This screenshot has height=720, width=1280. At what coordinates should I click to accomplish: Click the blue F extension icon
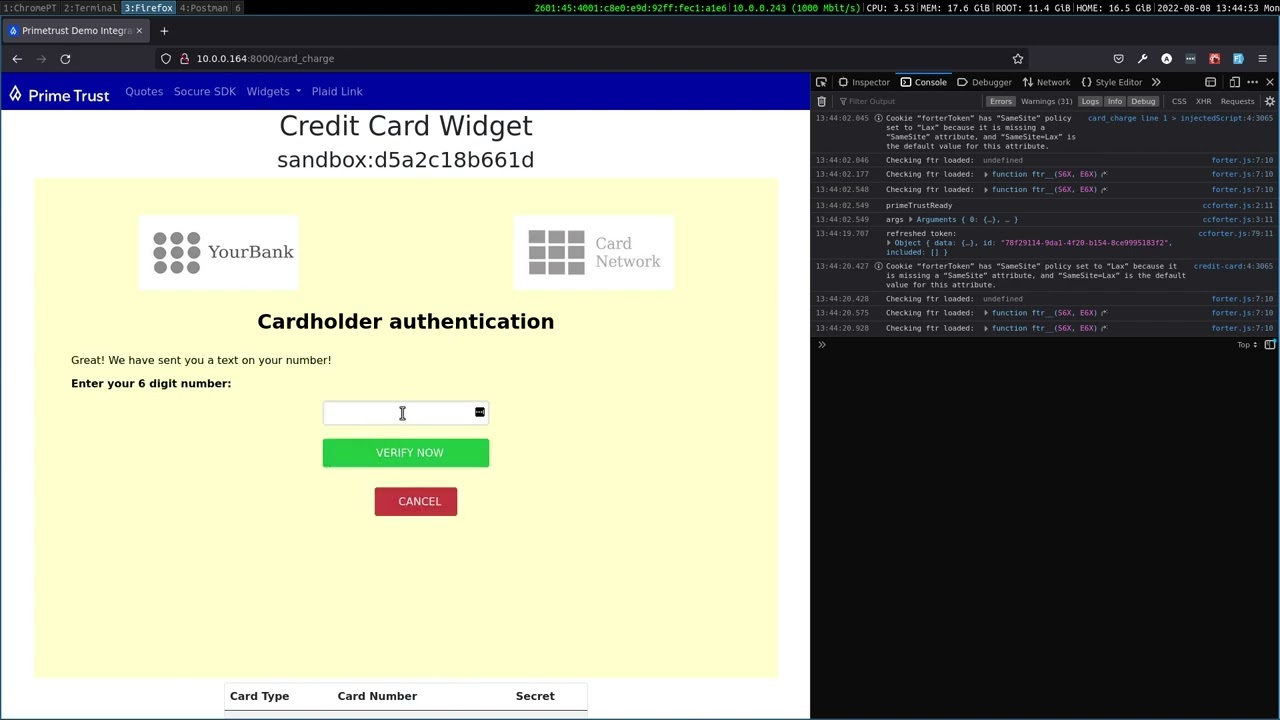[x=1238, y=59]
